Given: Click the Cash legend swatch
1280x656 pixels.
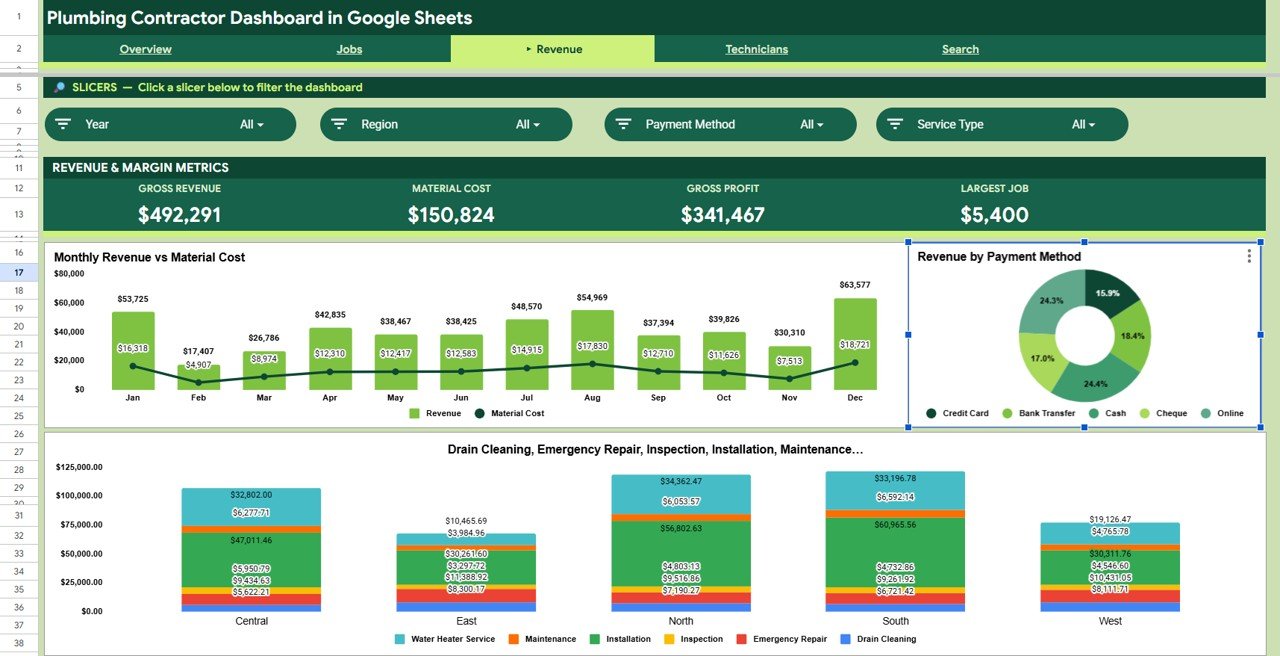Looking at the screenshot, I should [x=1094, y=413].
